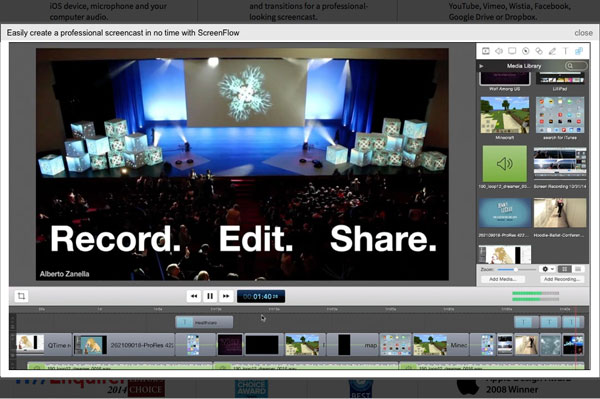
Task: Open the Text properties T tab
Action: coord(565,51)
